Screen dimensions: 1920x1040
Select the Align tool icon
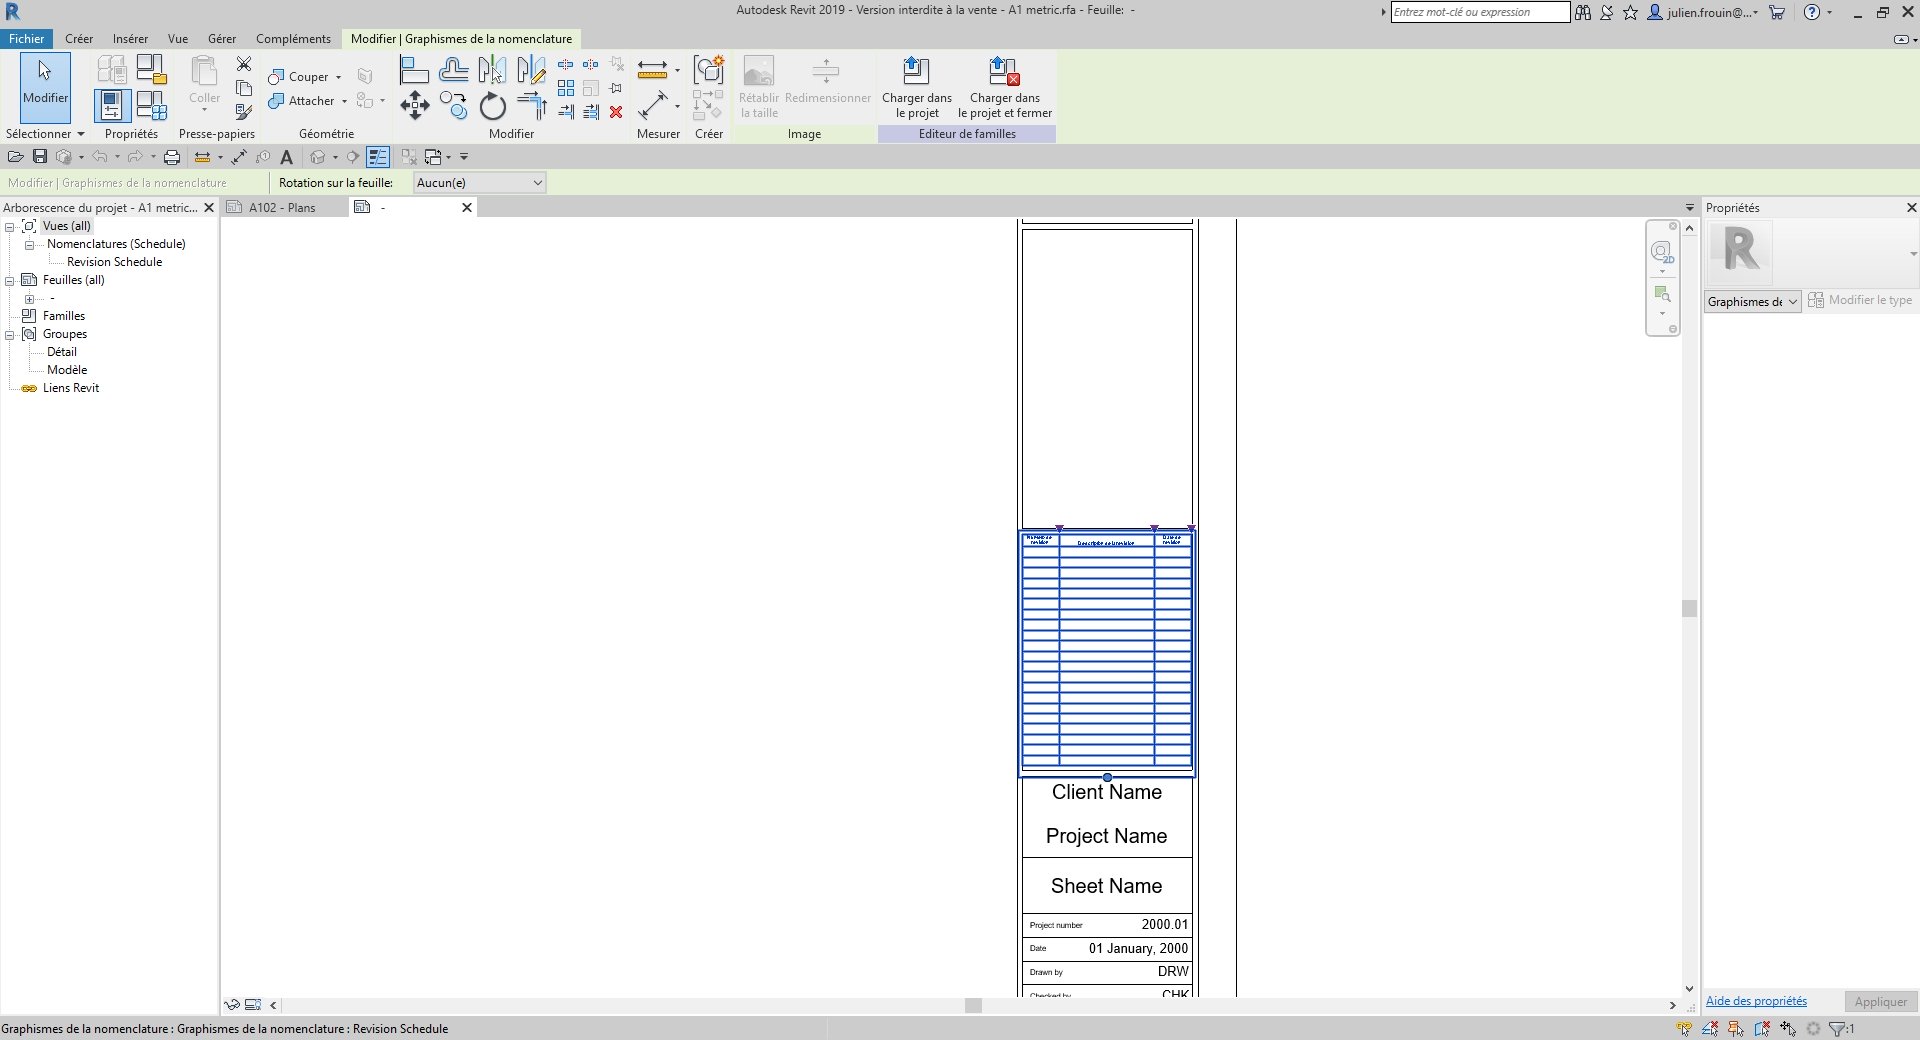click(414, 70)
